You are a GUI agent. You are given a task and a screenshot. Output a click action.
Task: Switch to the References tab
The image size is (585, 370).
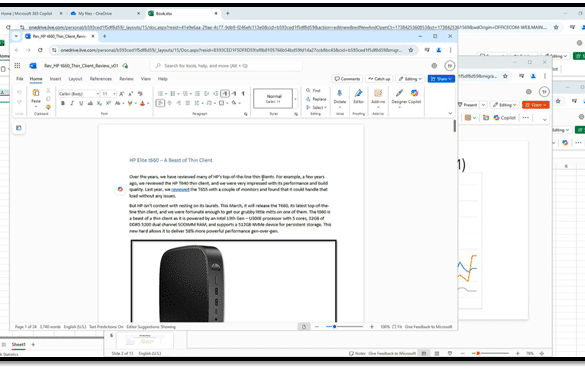click(x=101, y=79)
